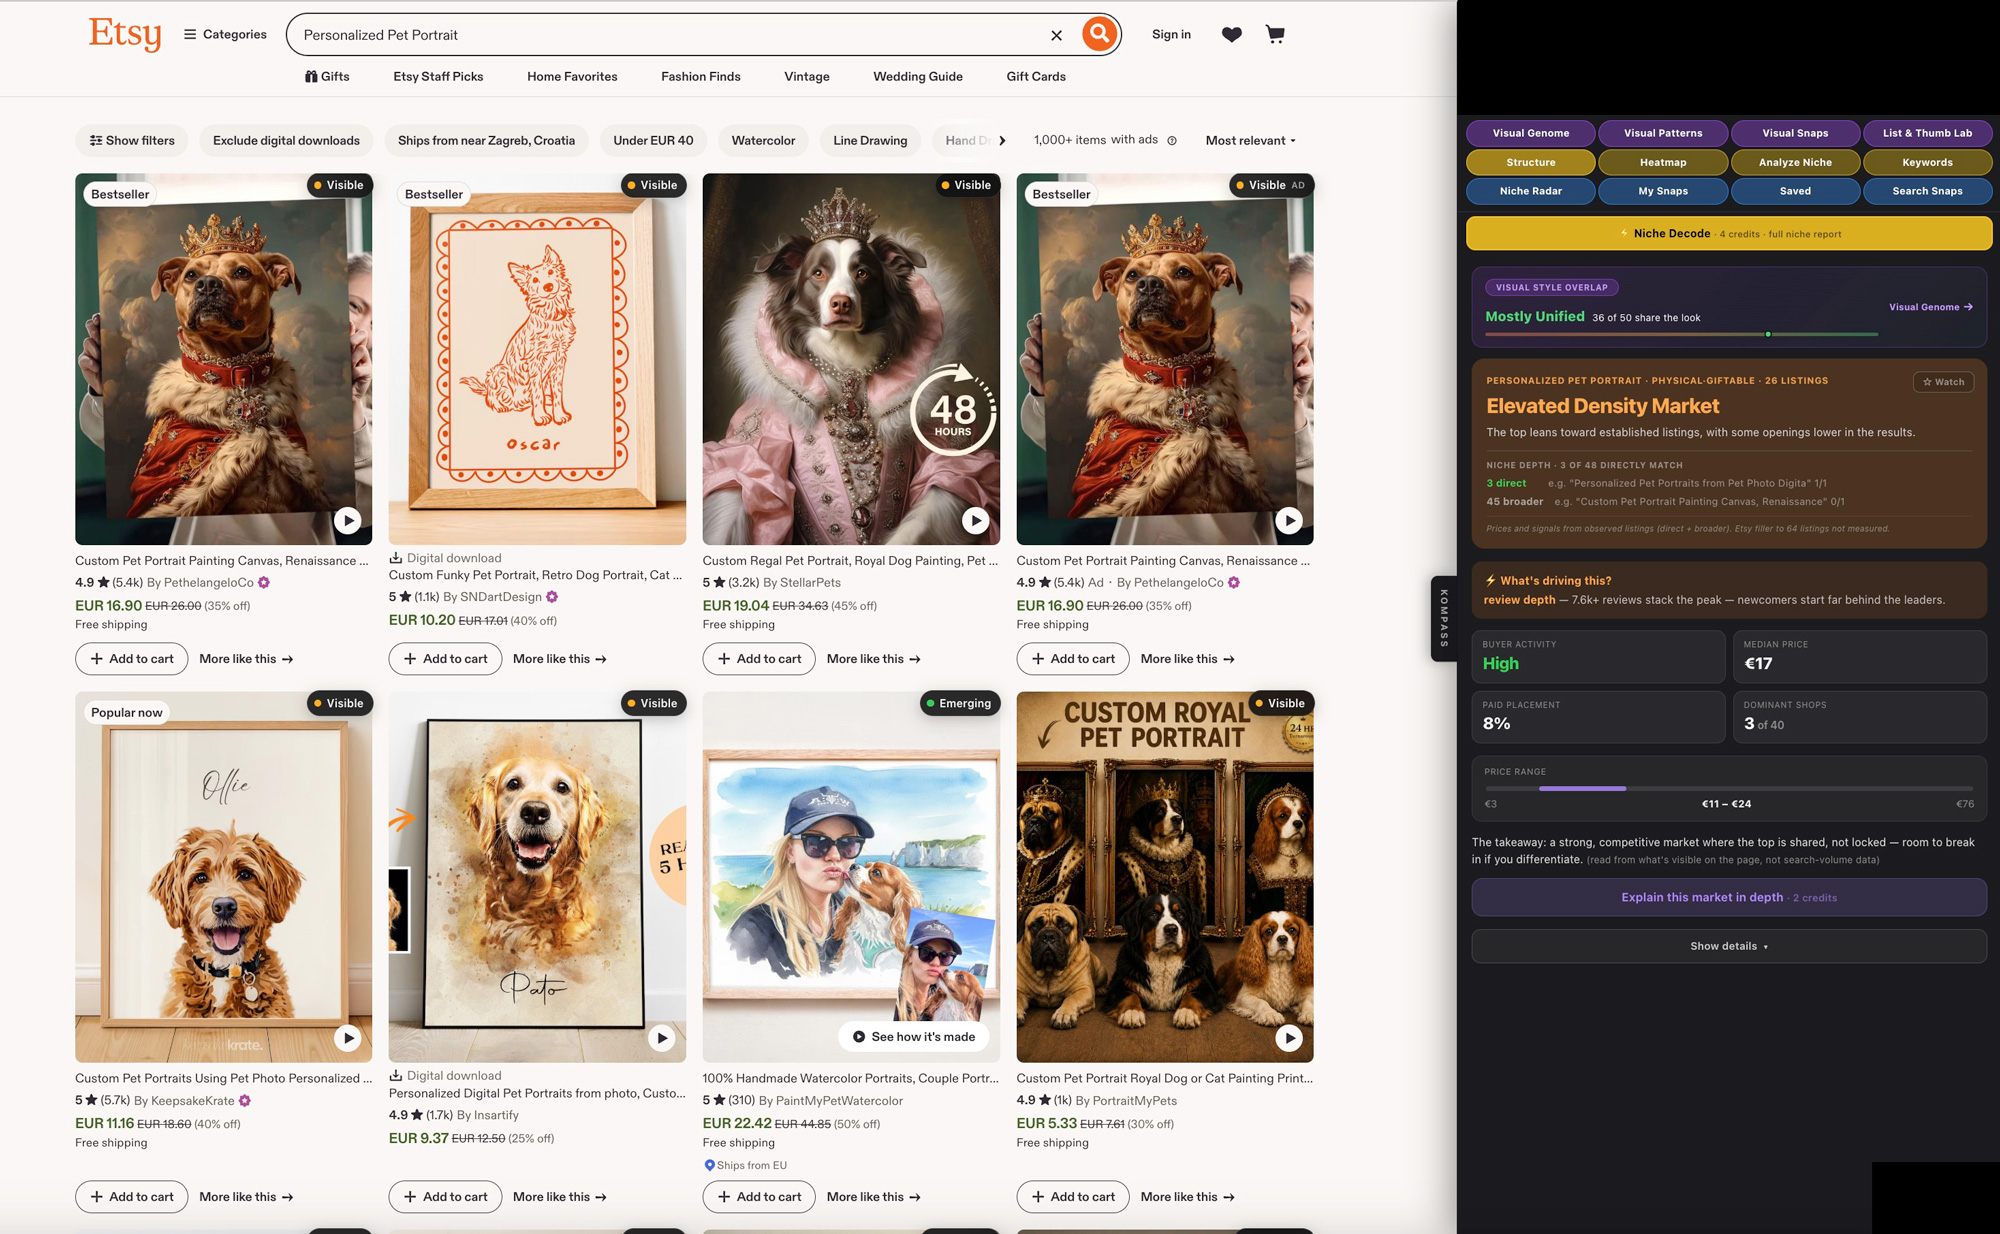Play video on Custom Regal Pet Portrait listing
Viewport: 2000px width, 1234px height.
(x=975, y=520)
